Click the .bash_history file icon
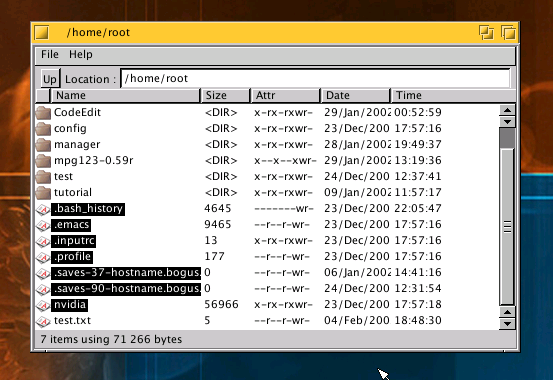553x380 pixels. tap(43, 209)
